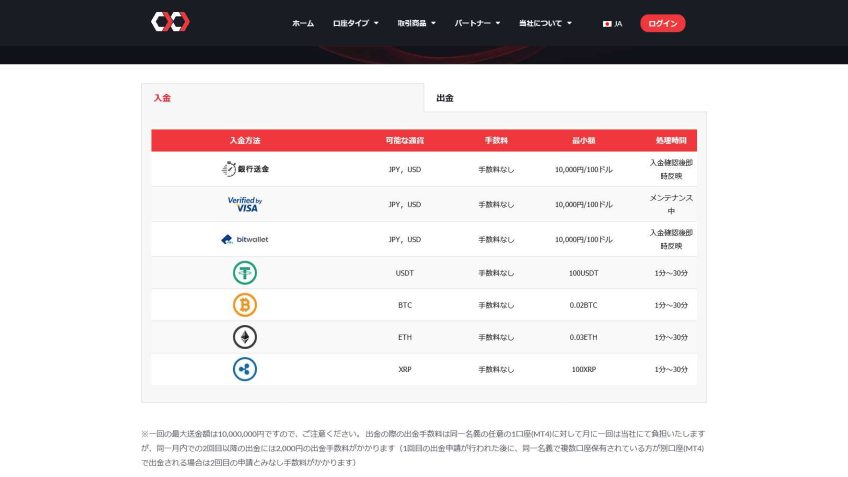This screenshot has width=848, height=477.
Task: Click the JA language selector
Action: point(618,23)
